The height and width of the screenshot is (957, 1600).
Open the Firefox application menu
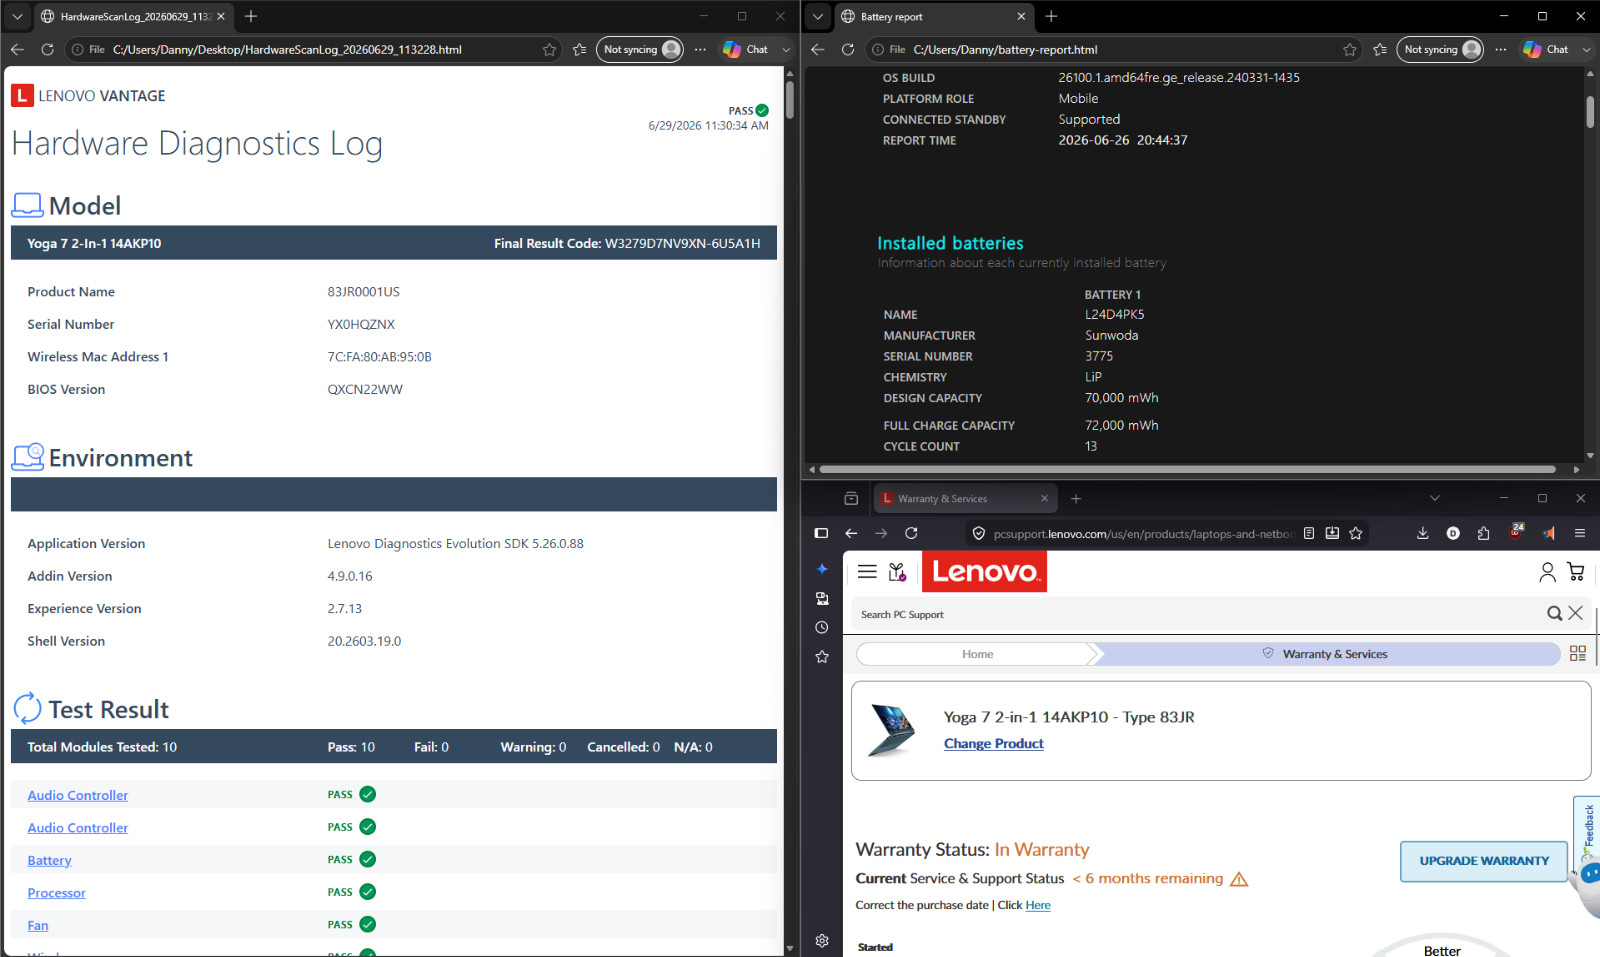(1580, 533)
